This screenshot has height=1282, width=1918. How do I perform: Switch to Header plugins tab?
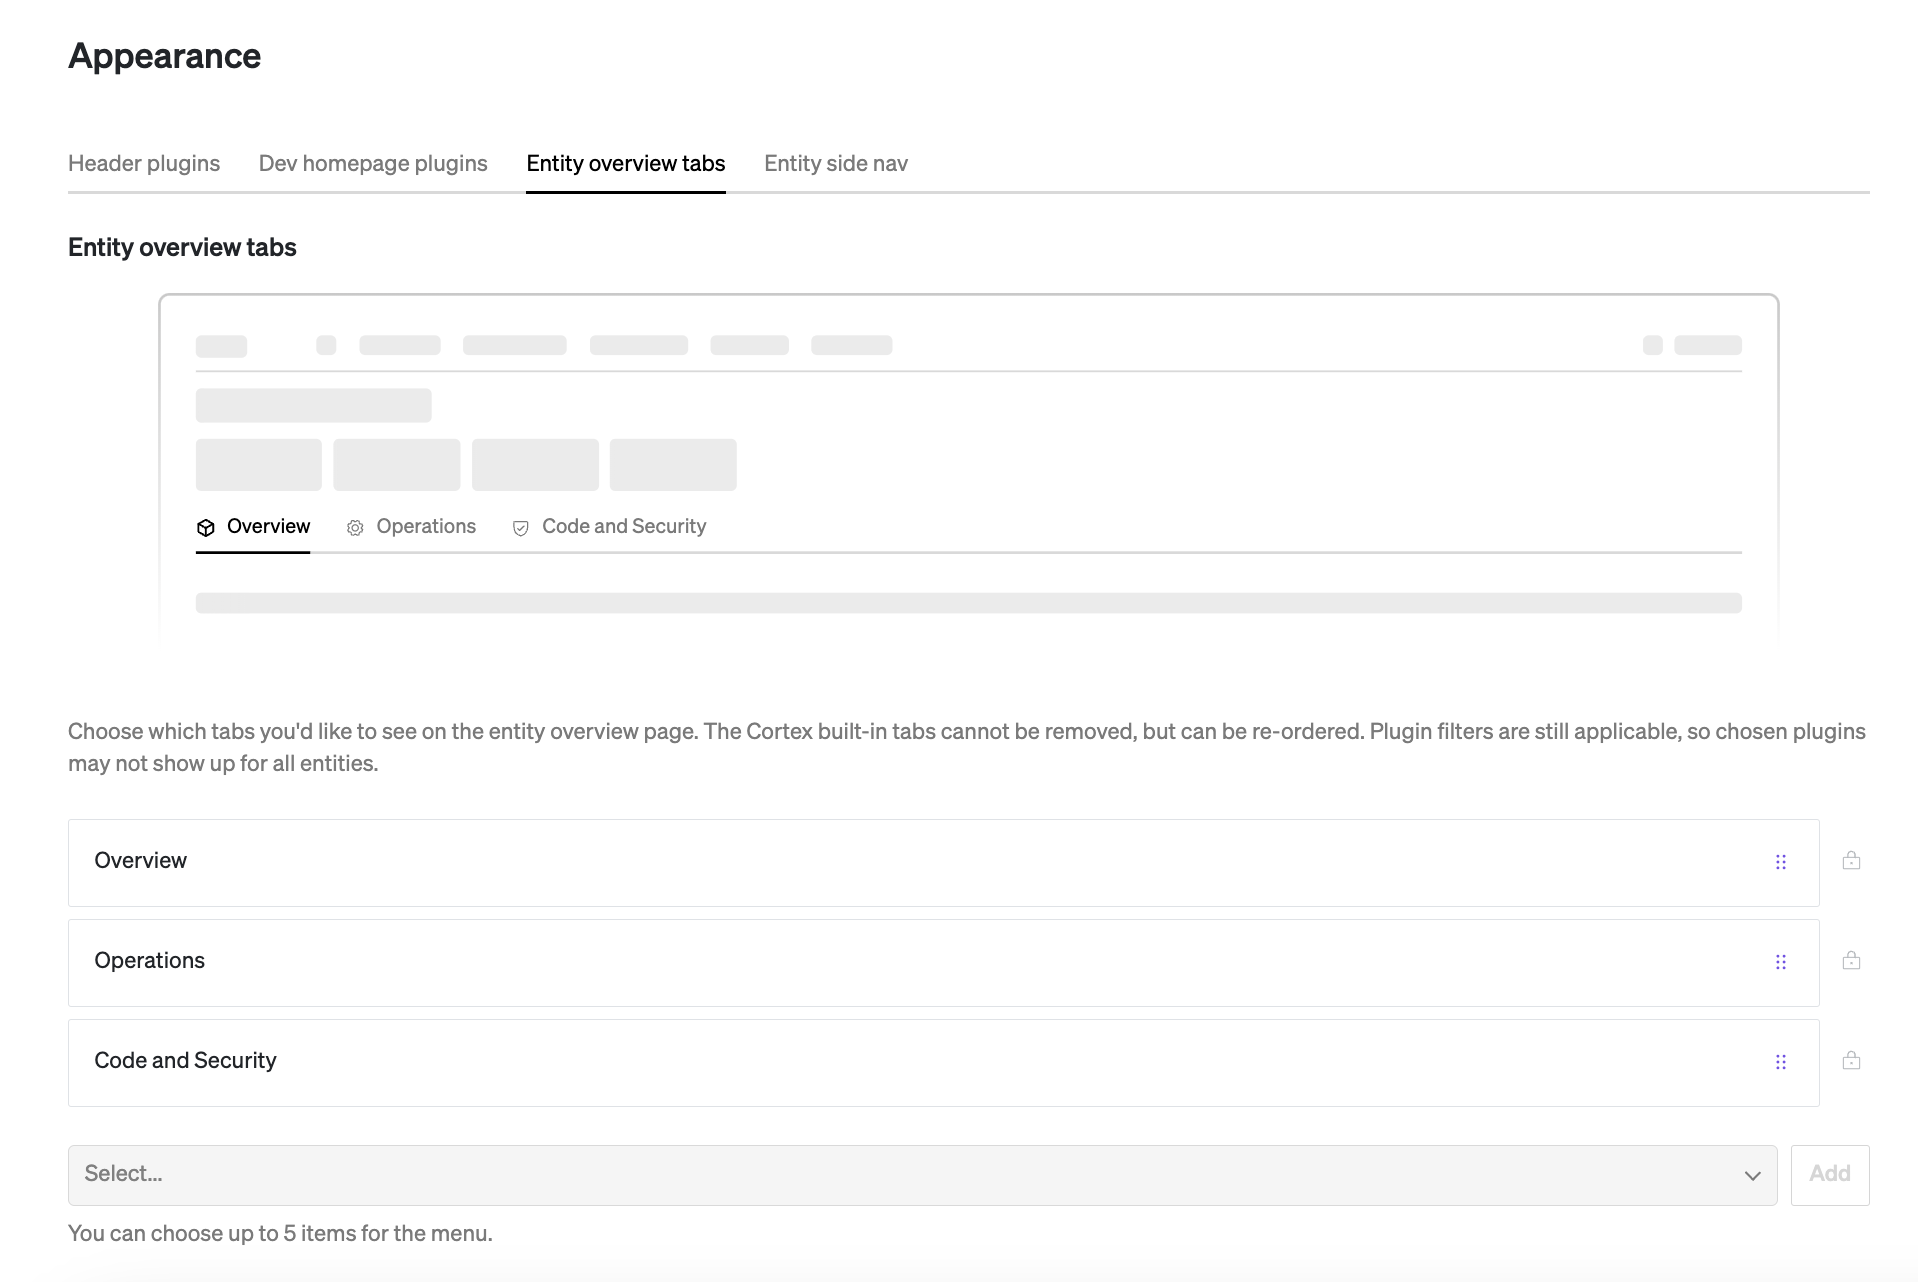[144, 163]
